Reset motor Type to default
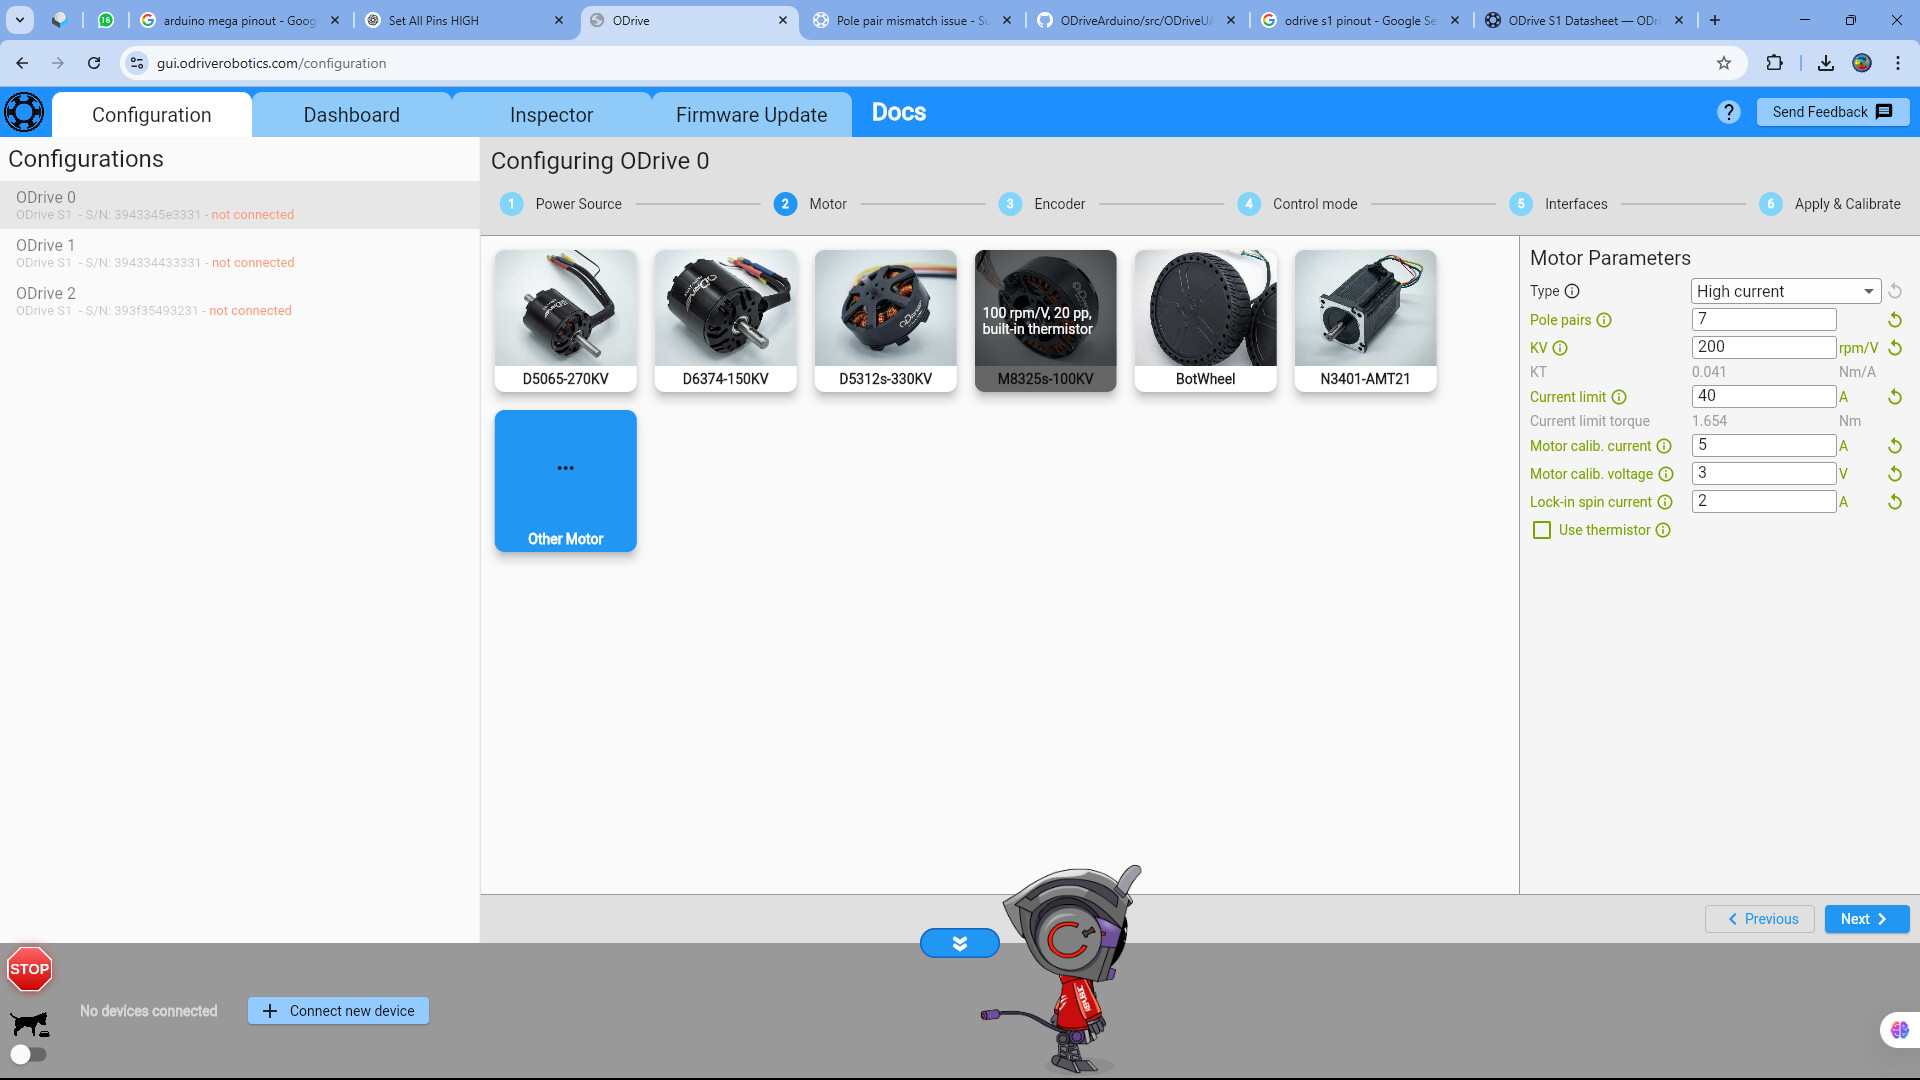1920x1080 pixels. point(1895,291)
